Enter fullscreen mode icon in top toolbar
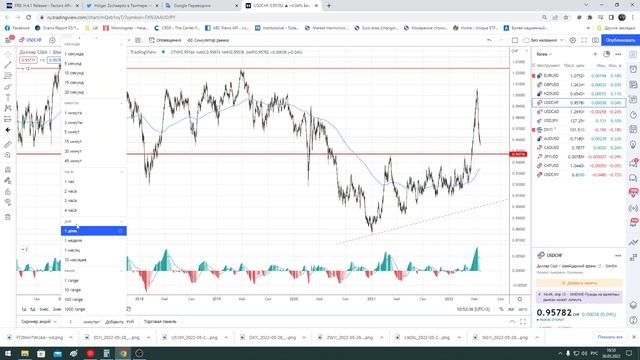 (x=584, y=40)
